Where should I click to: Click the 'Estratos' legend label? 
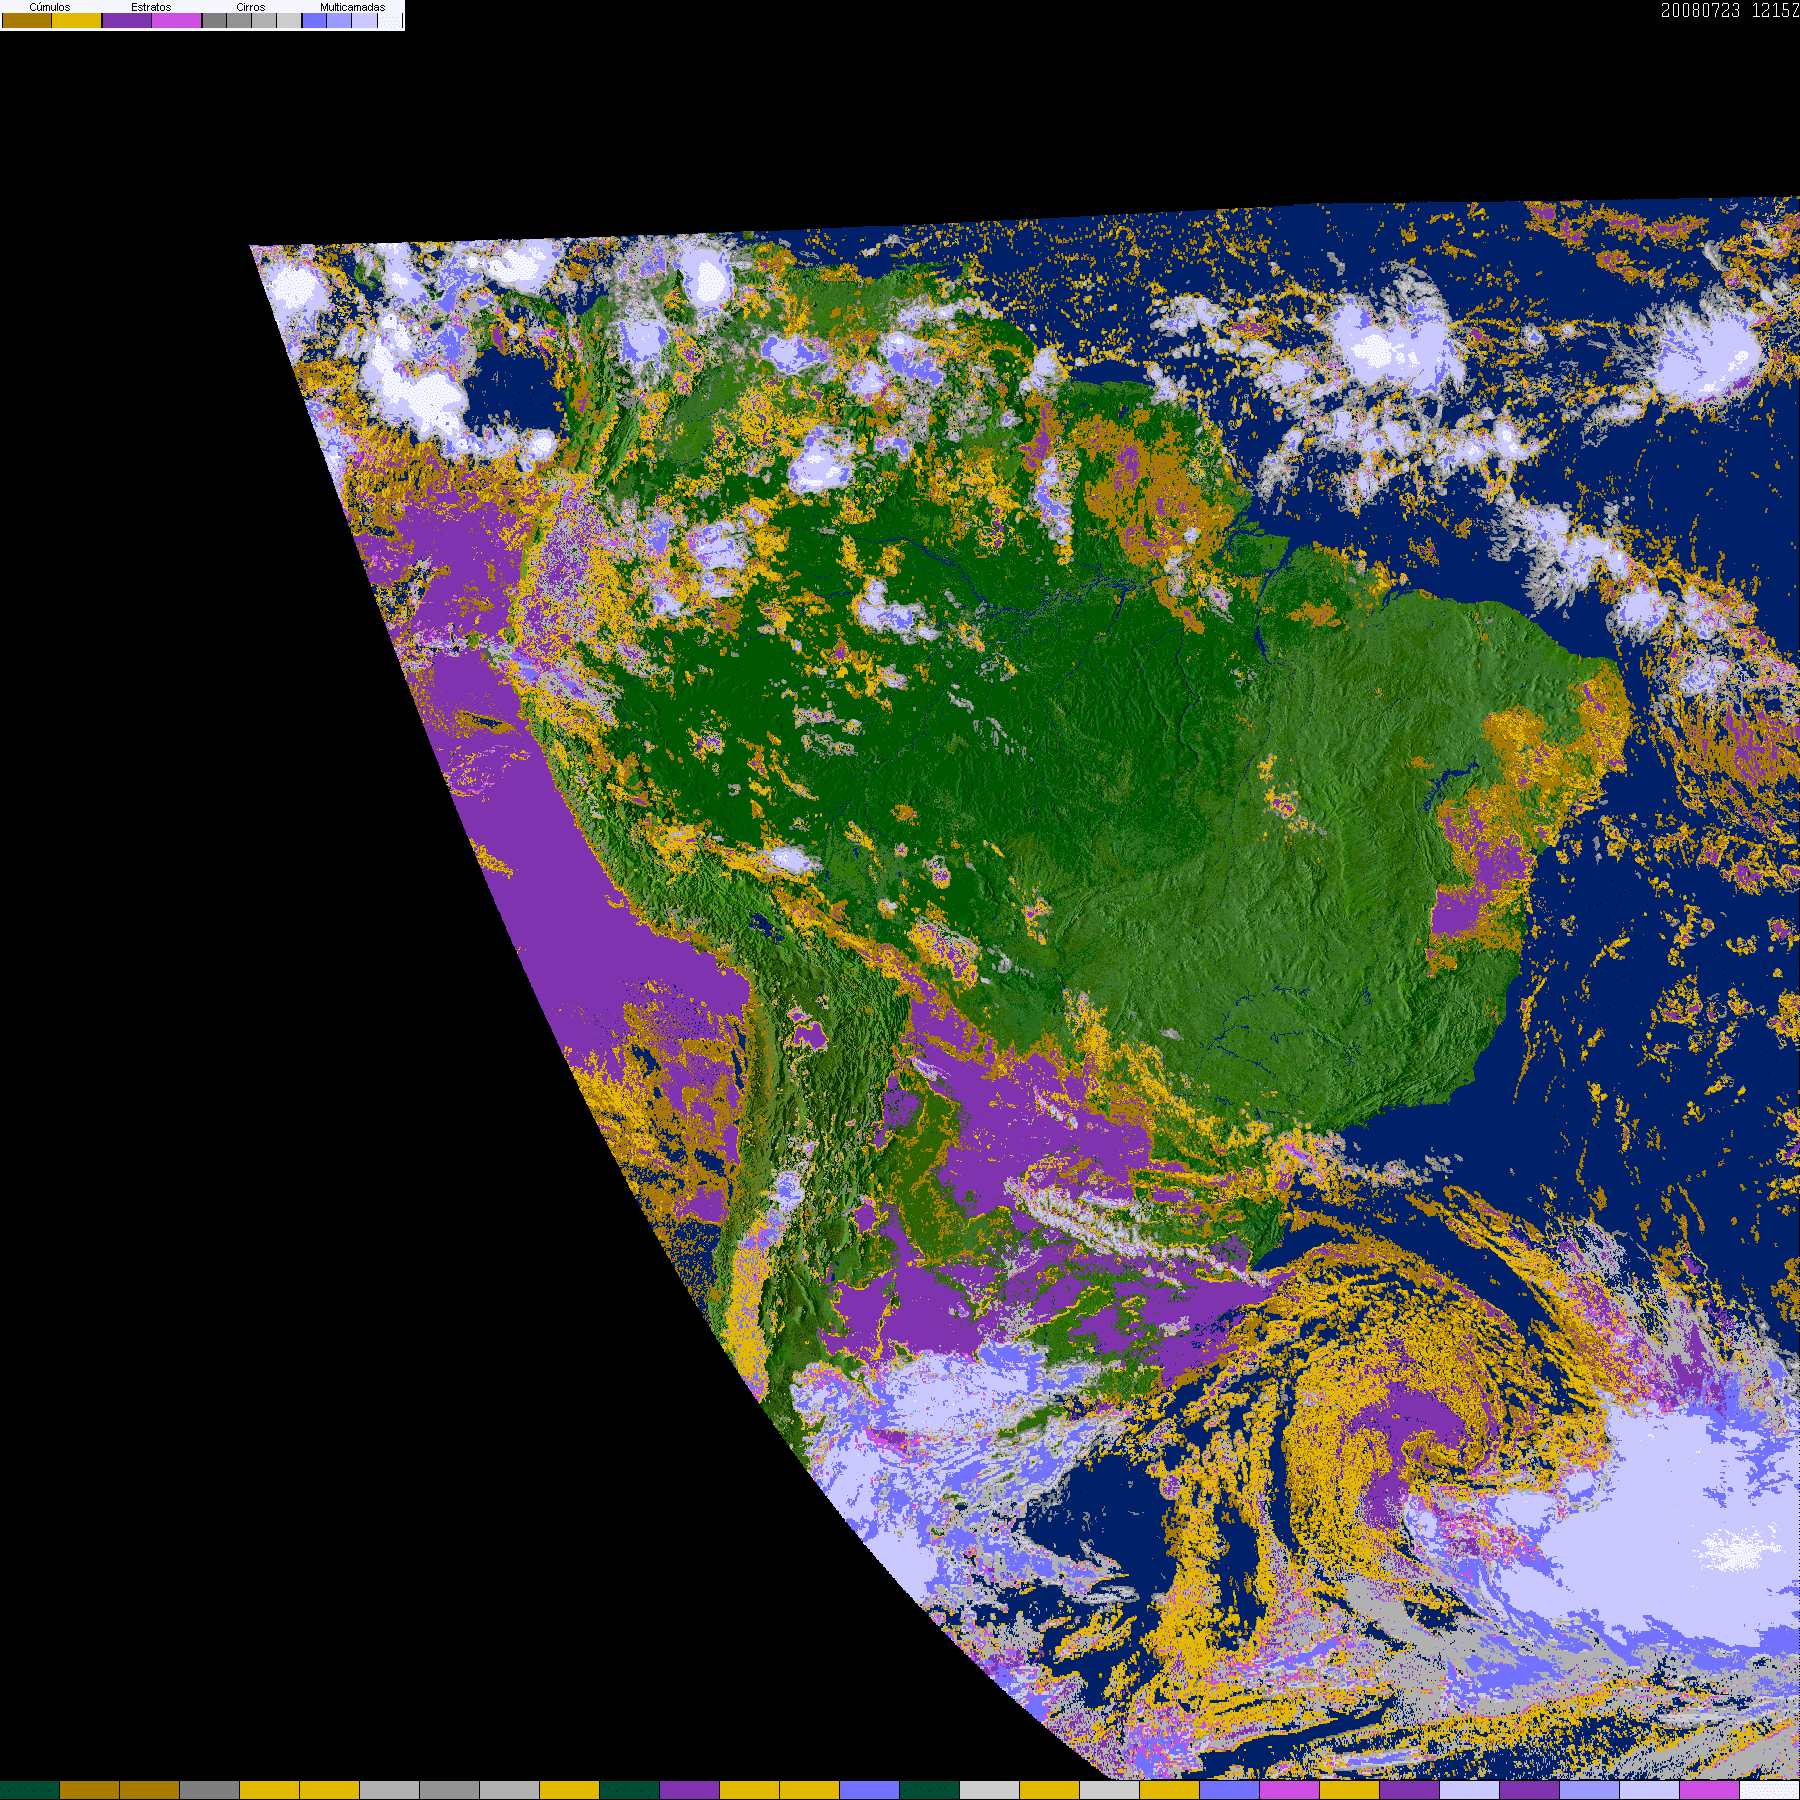tap(151, 7)
